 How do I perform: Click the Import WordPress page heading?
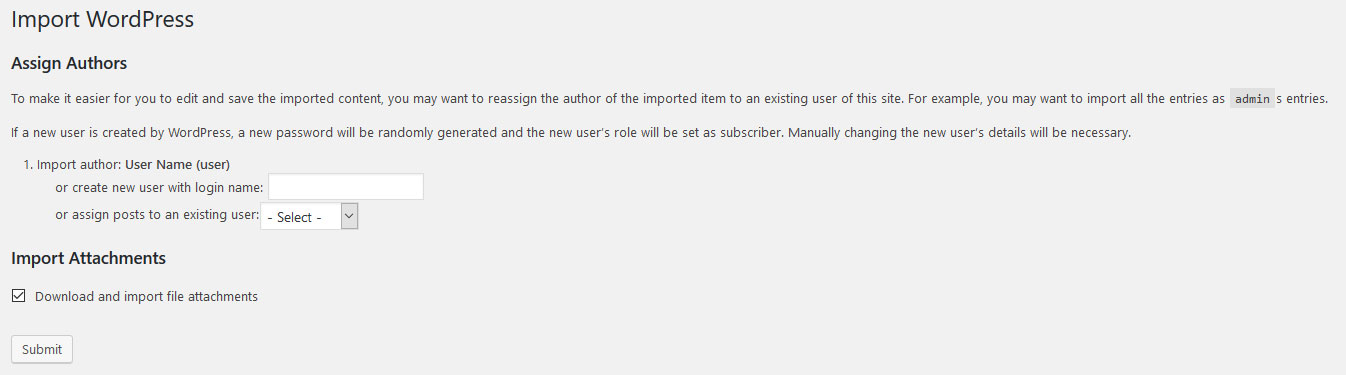pos(102,19)
